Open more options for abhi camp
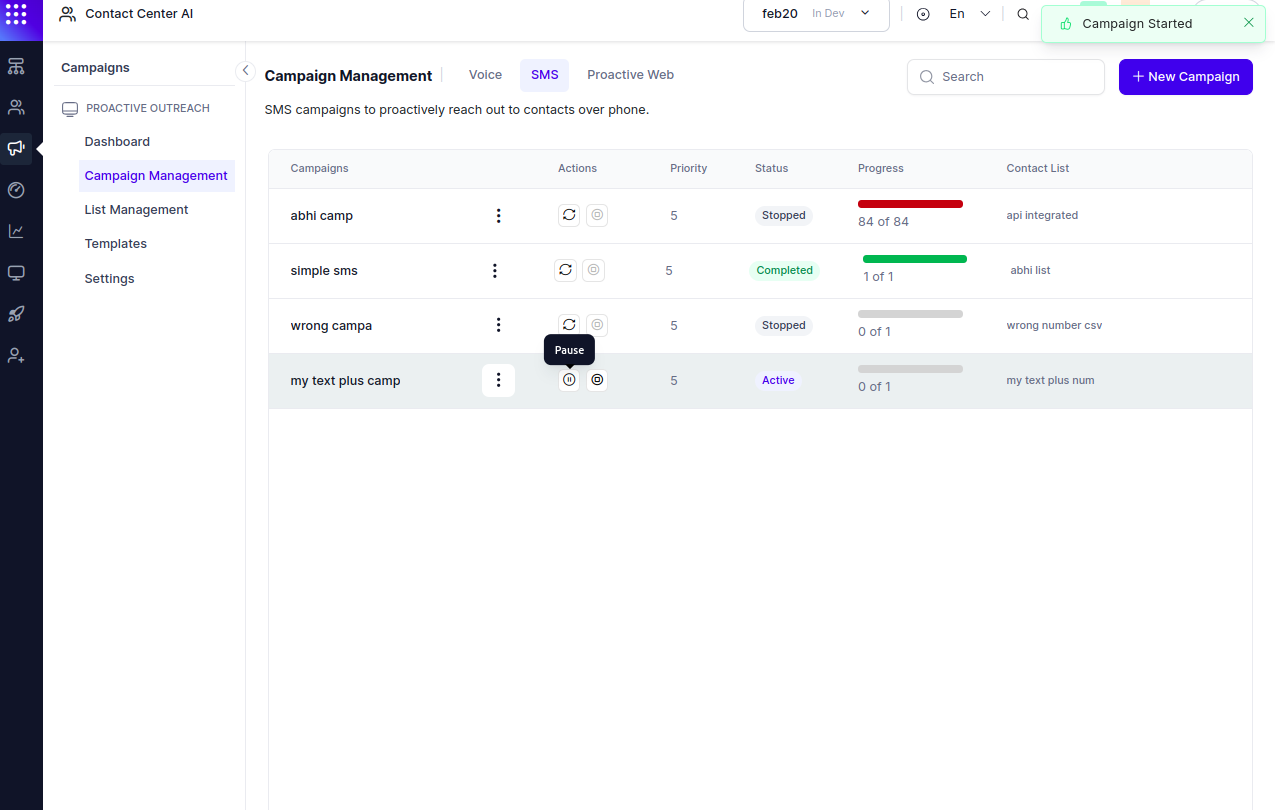 [x=498, y=215]
